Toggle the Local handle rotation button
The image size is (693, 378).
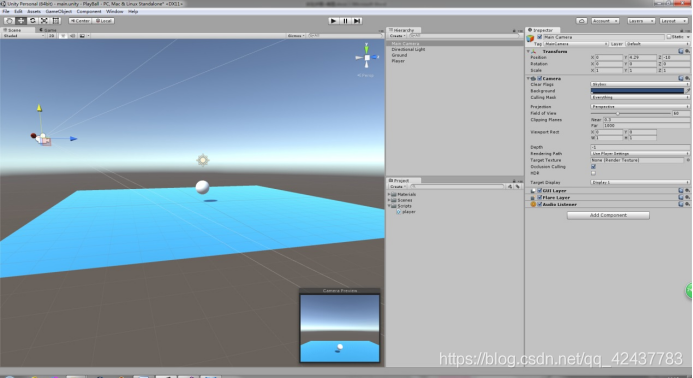click(x=103, y=21)
